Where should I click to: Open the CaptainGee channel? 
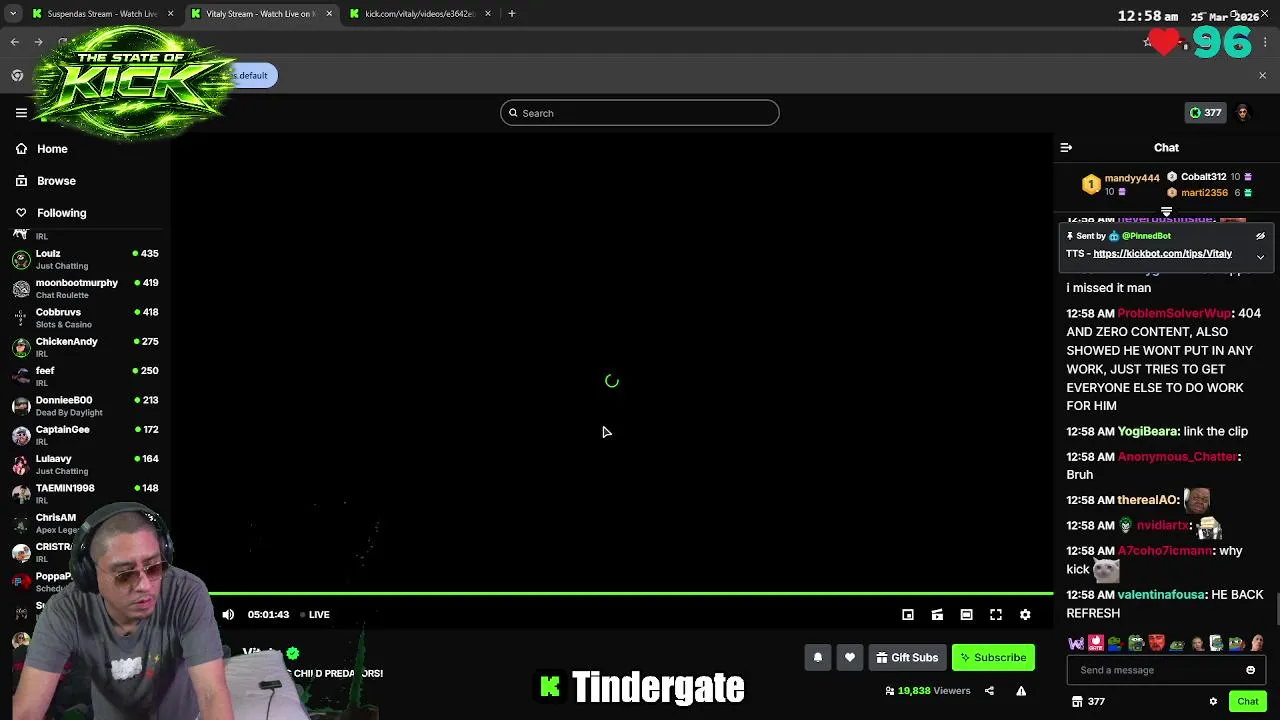click(x=85, y=435)
